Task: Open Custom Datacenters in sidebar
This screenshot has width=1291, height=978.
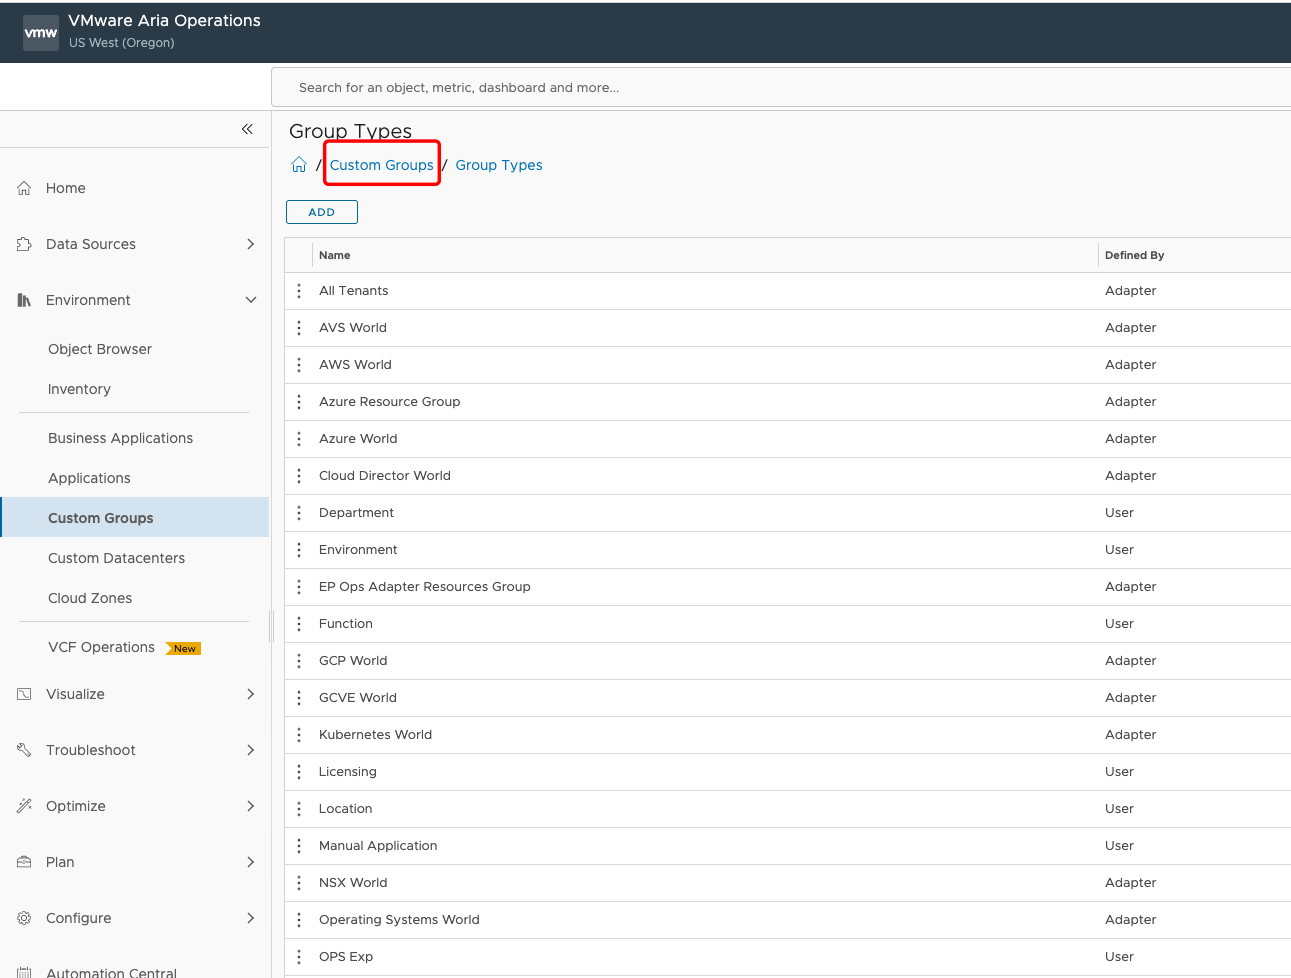Action: click(x=116, y=558)
